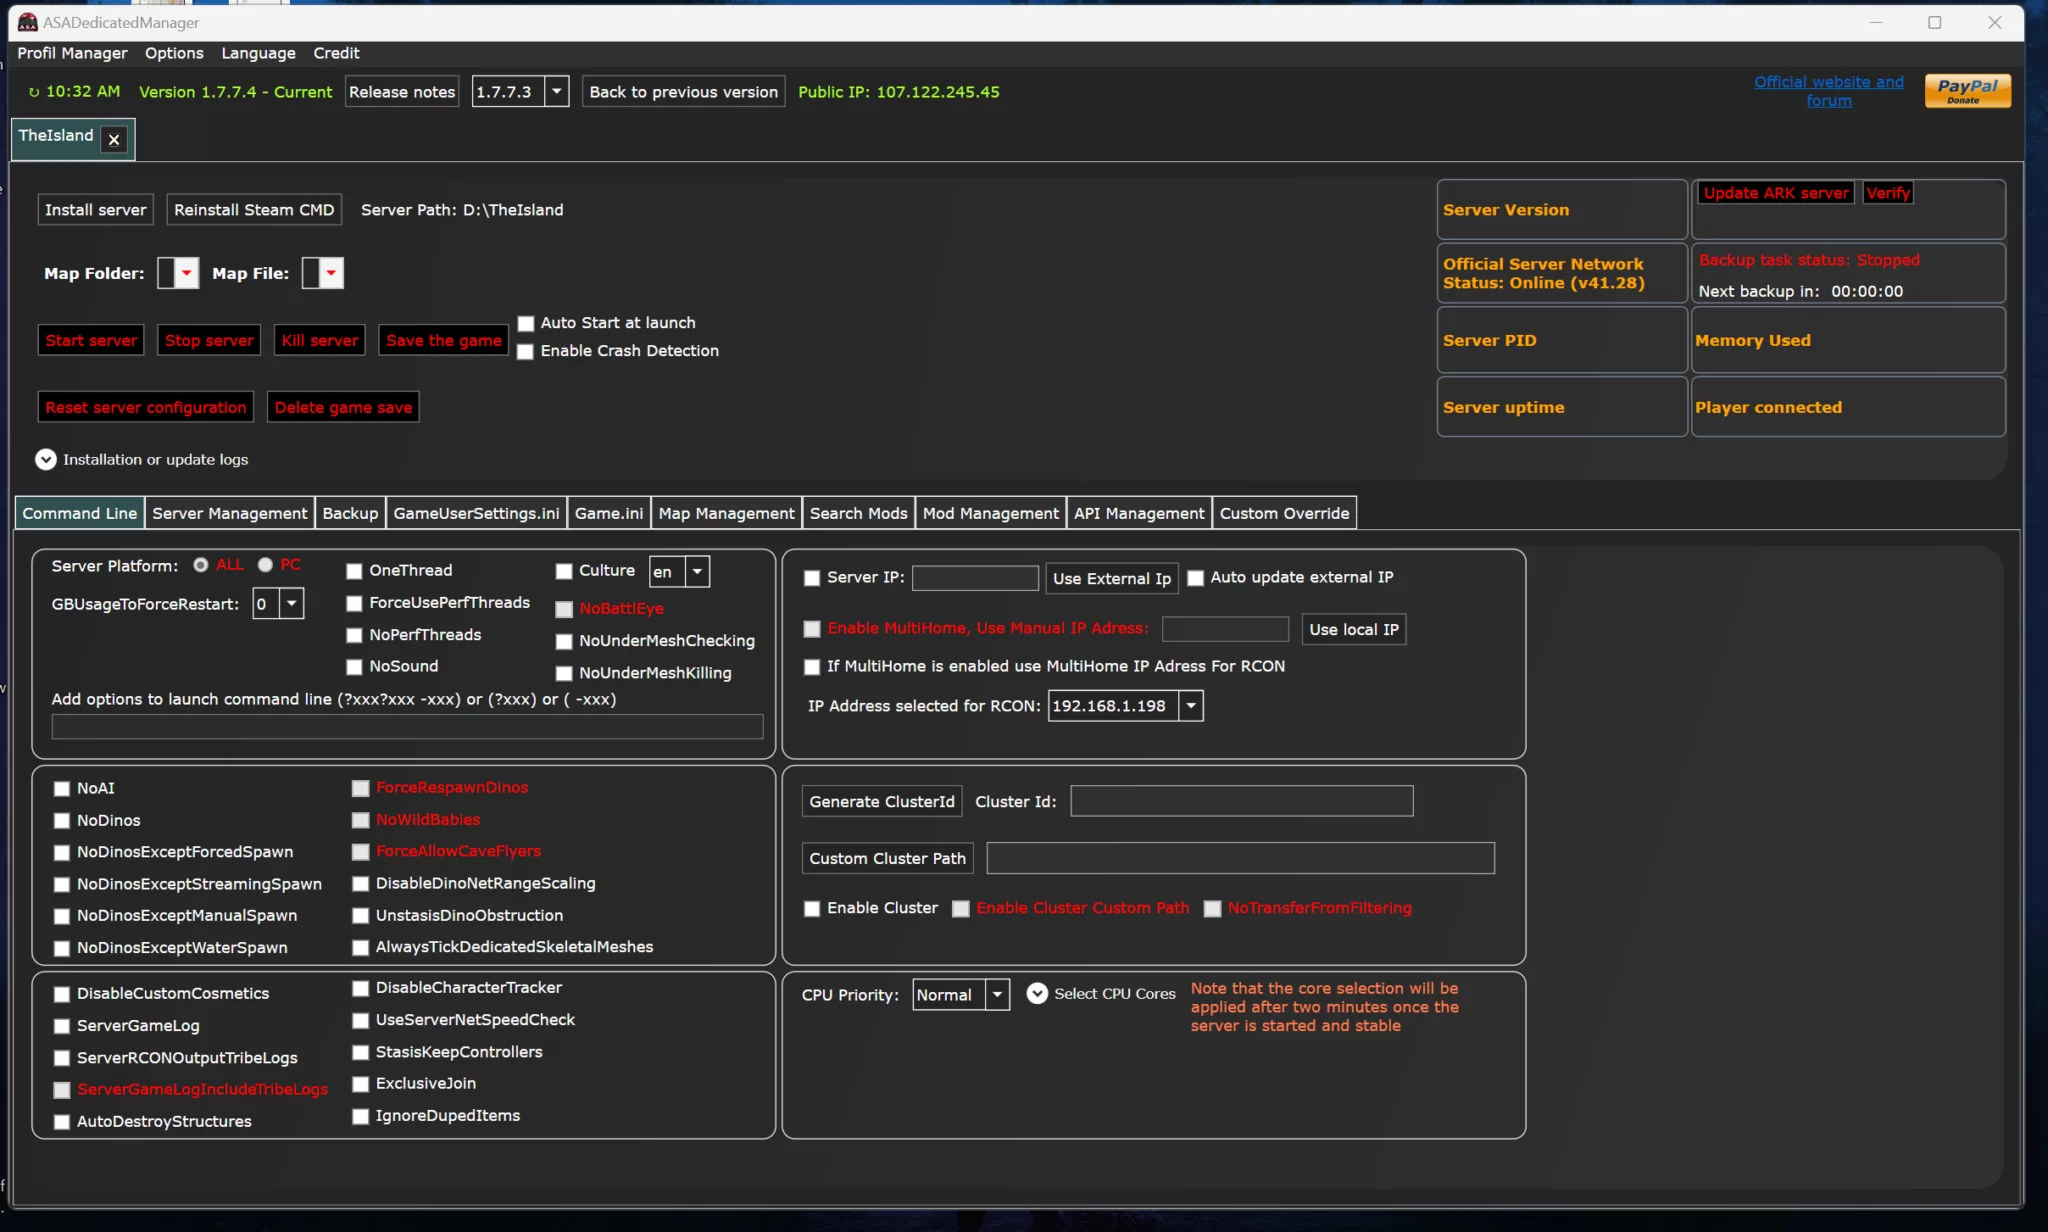Open the Profil Manager menu
Viewport: 2048px width, 1232px height.
(72, 53)
